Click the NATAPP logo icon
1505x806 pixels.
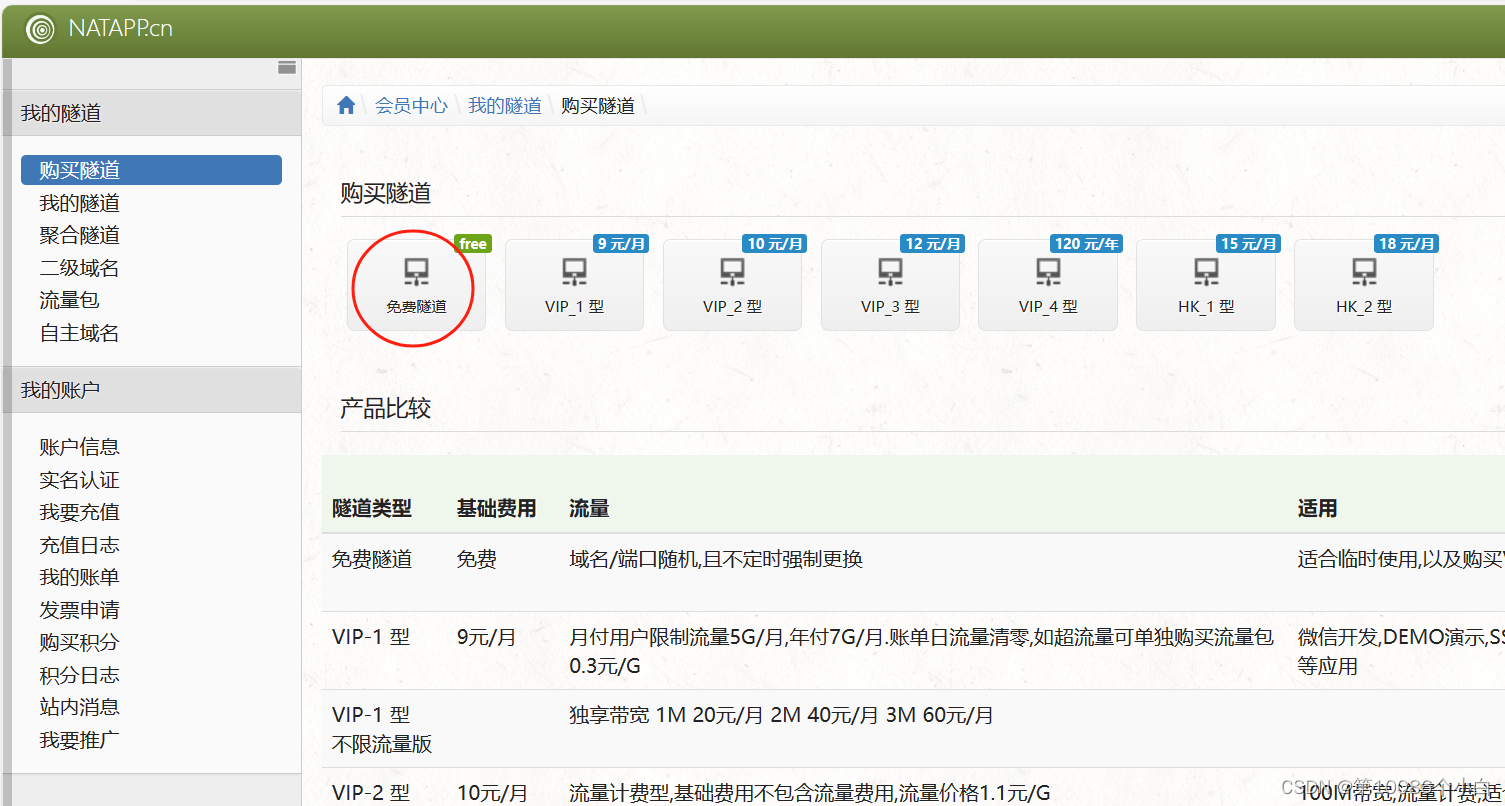[39, 29]
